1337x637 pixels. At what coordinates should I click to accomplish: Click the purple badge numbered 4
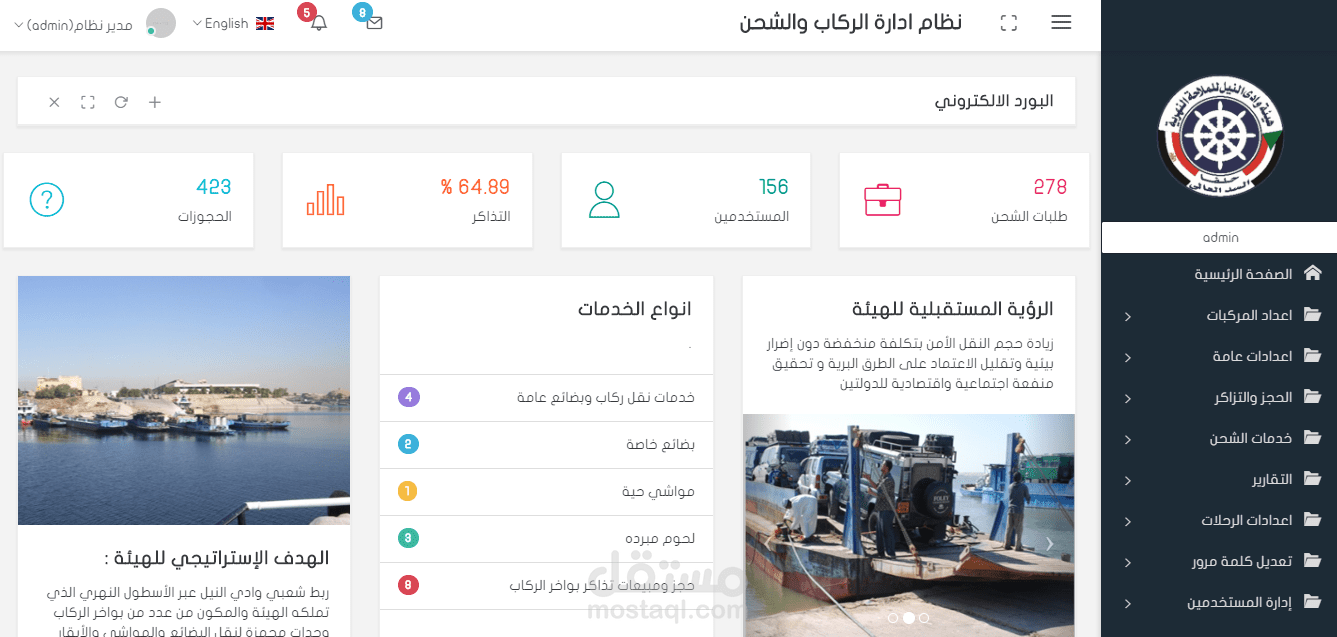[408, 397]
